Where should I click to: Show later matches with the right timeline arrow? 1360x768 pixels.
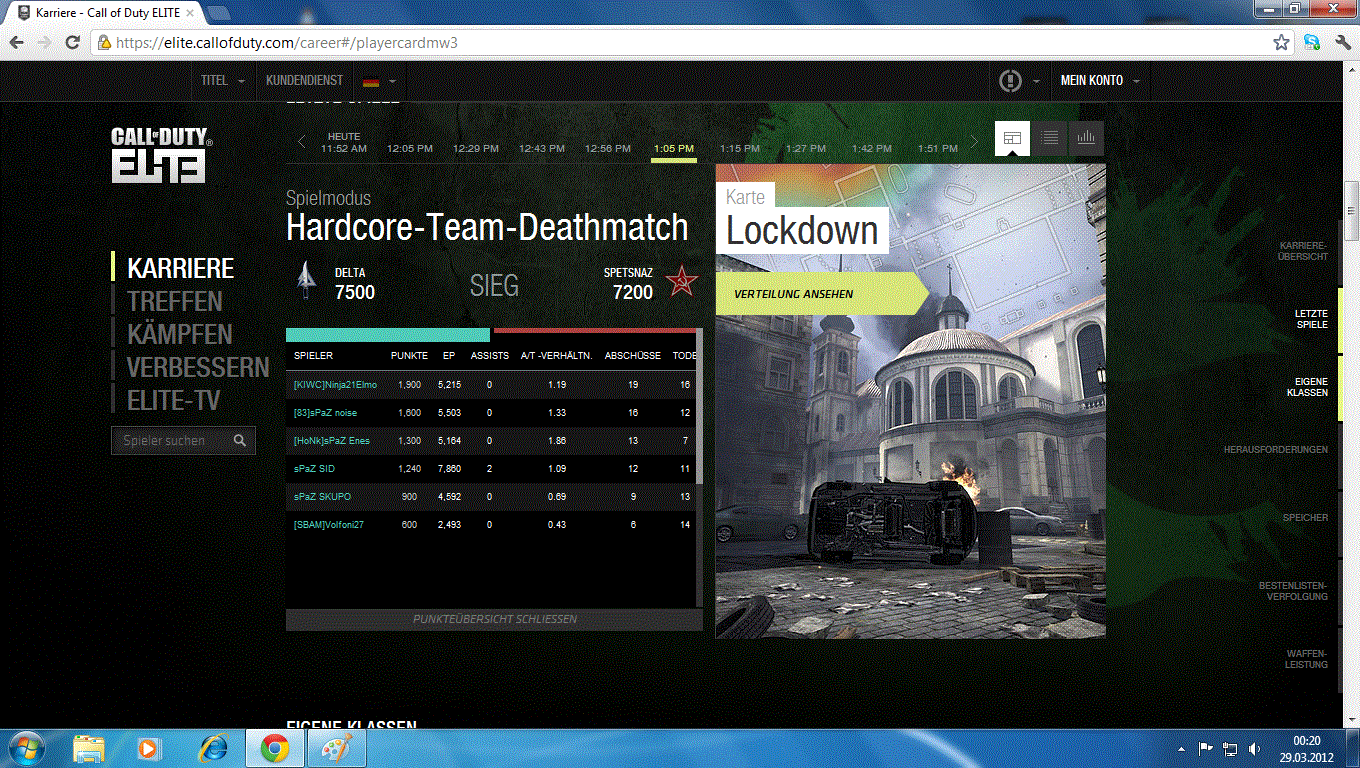(975, 142)
